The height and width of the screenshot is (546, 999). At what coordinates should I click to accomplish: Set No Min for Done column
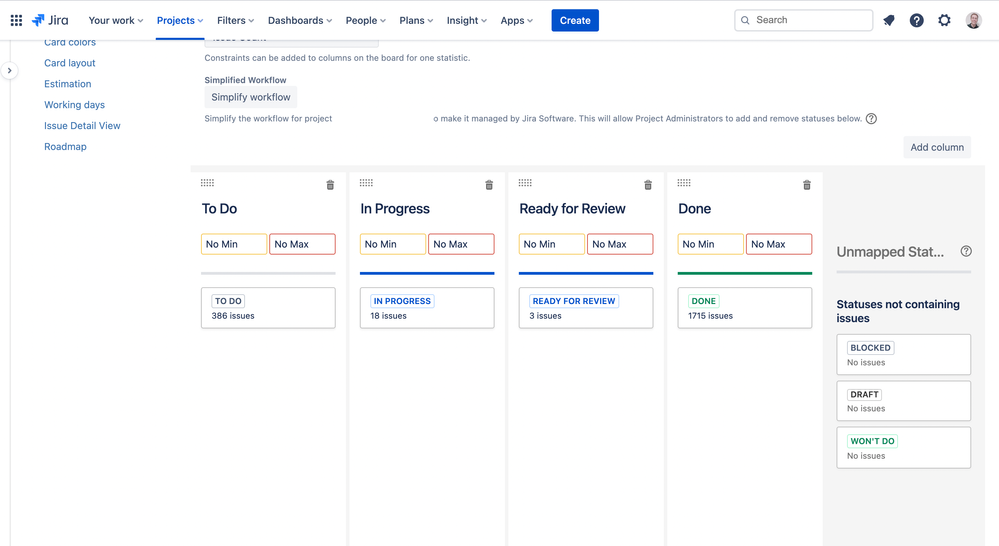click(710, 244)
